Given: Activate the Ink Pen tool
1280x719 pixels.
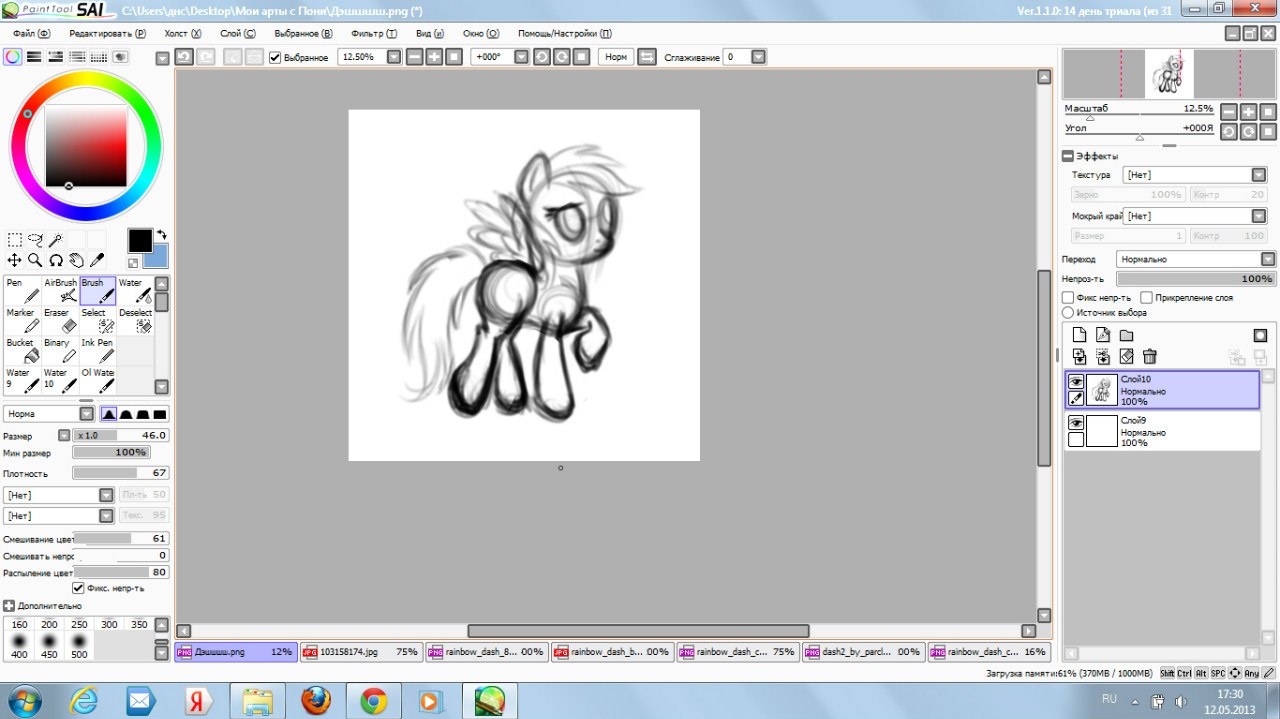Looking at the screenshot, I should coord(98,350).
